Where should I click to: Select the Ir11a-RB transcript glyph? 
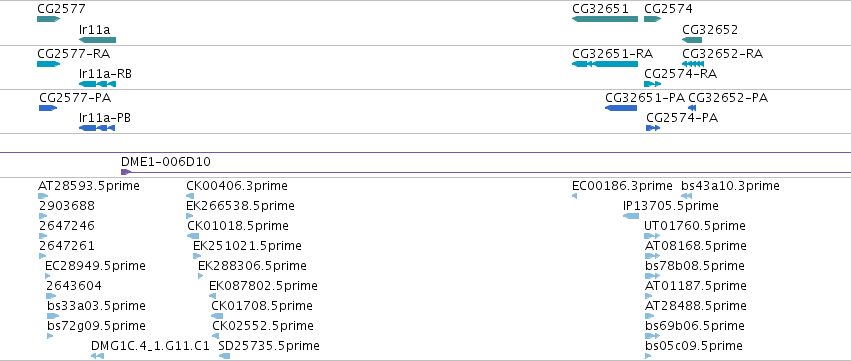click(x=97, y=84)
